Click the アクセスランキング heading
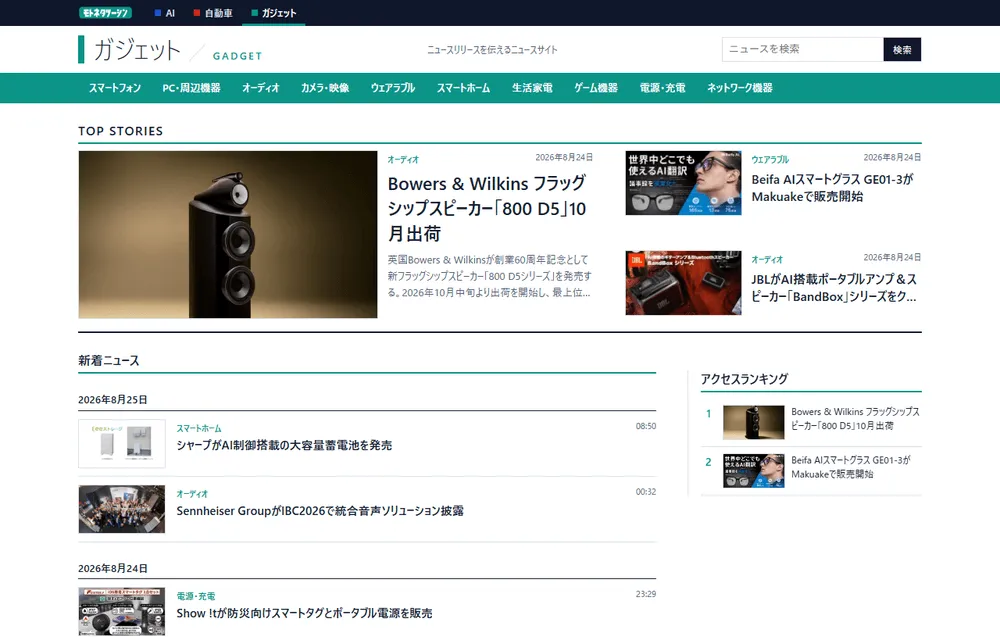This screenshot has height=641, width=1000. pyautogui.click(x=744, y=379)
